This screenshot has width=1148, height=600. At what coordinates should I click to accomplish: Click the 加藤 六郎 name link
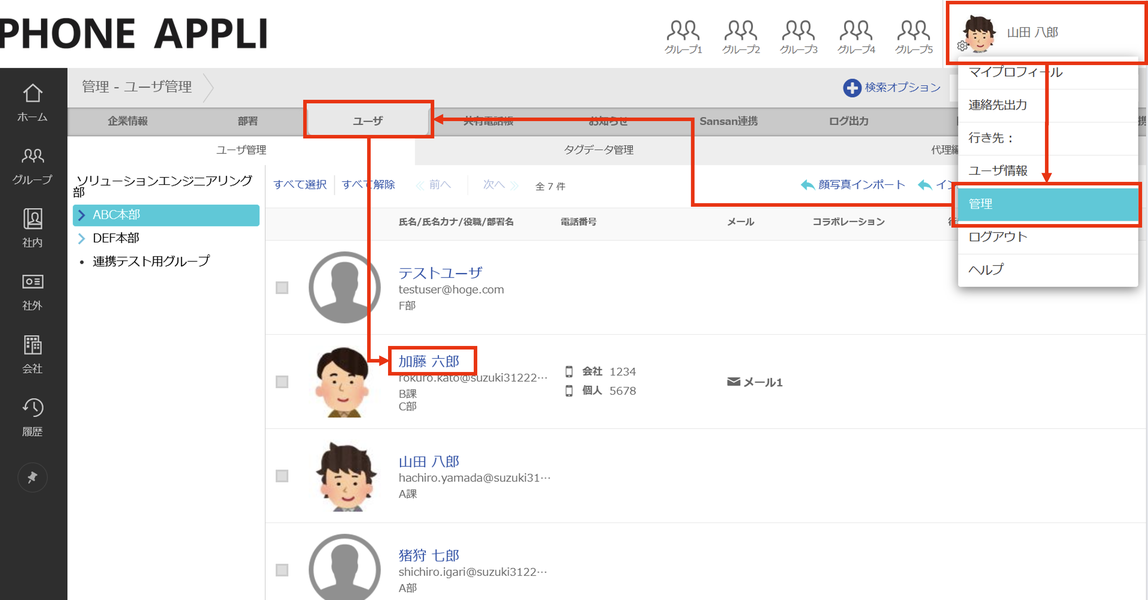[430, 361]
